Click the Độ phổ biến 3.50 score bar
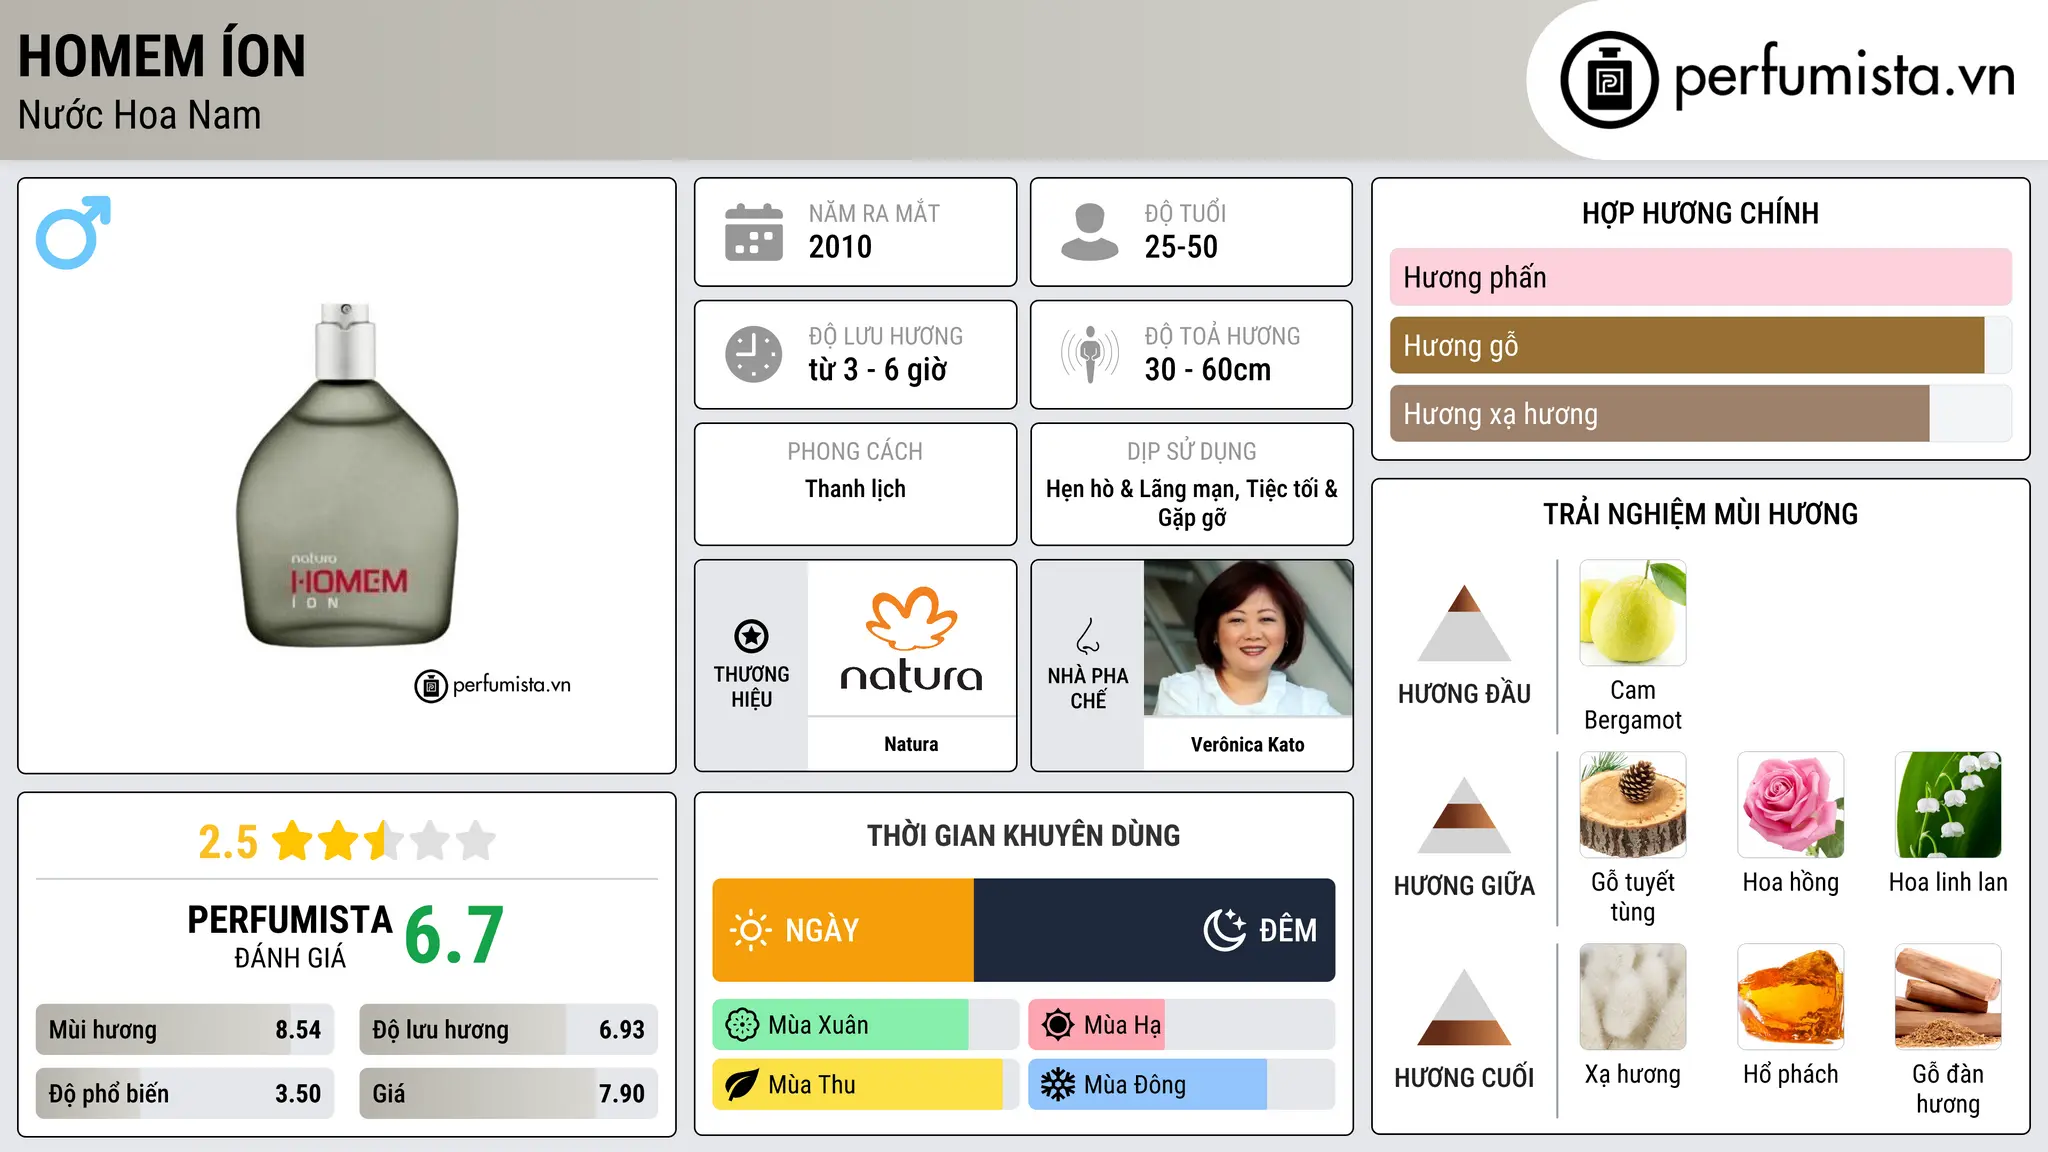The height and width of the screenshot is (1152, 2048). click(185, 1093)
